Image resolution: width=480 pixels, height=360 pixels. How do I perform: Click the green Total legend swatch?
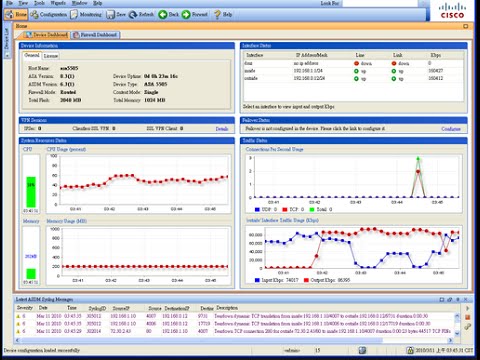[x=312, y=209]
